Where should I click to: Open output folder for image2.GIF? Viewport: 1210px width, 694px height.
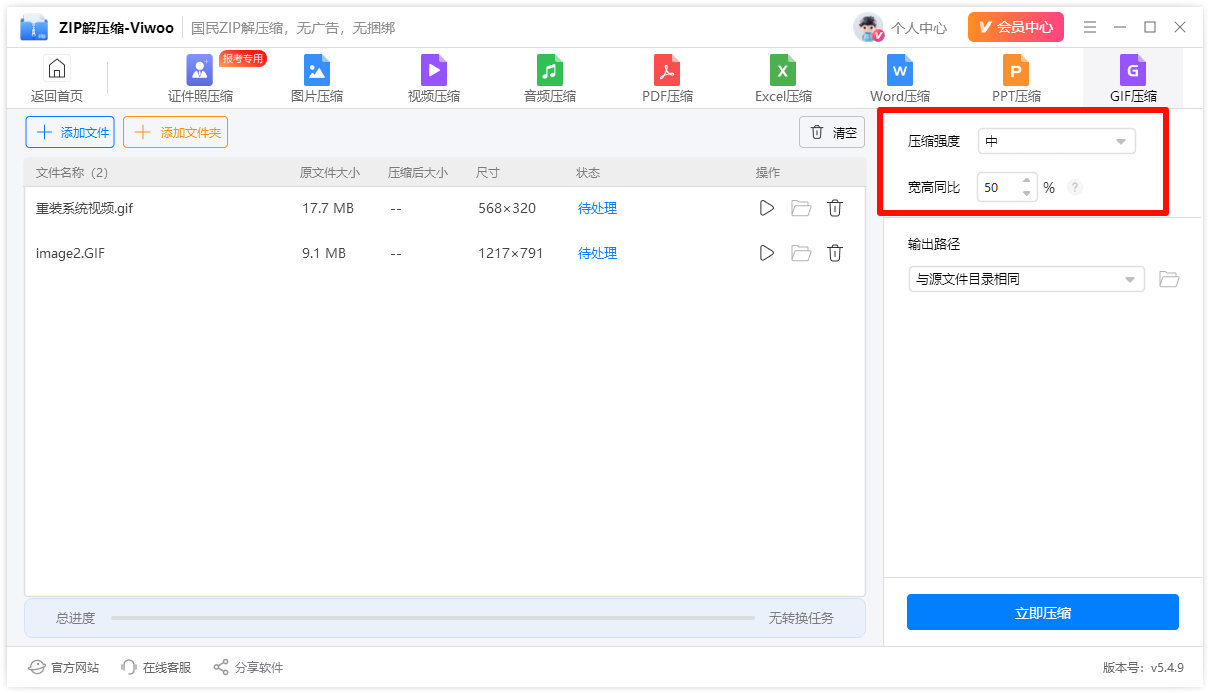[x=801, y=253]
